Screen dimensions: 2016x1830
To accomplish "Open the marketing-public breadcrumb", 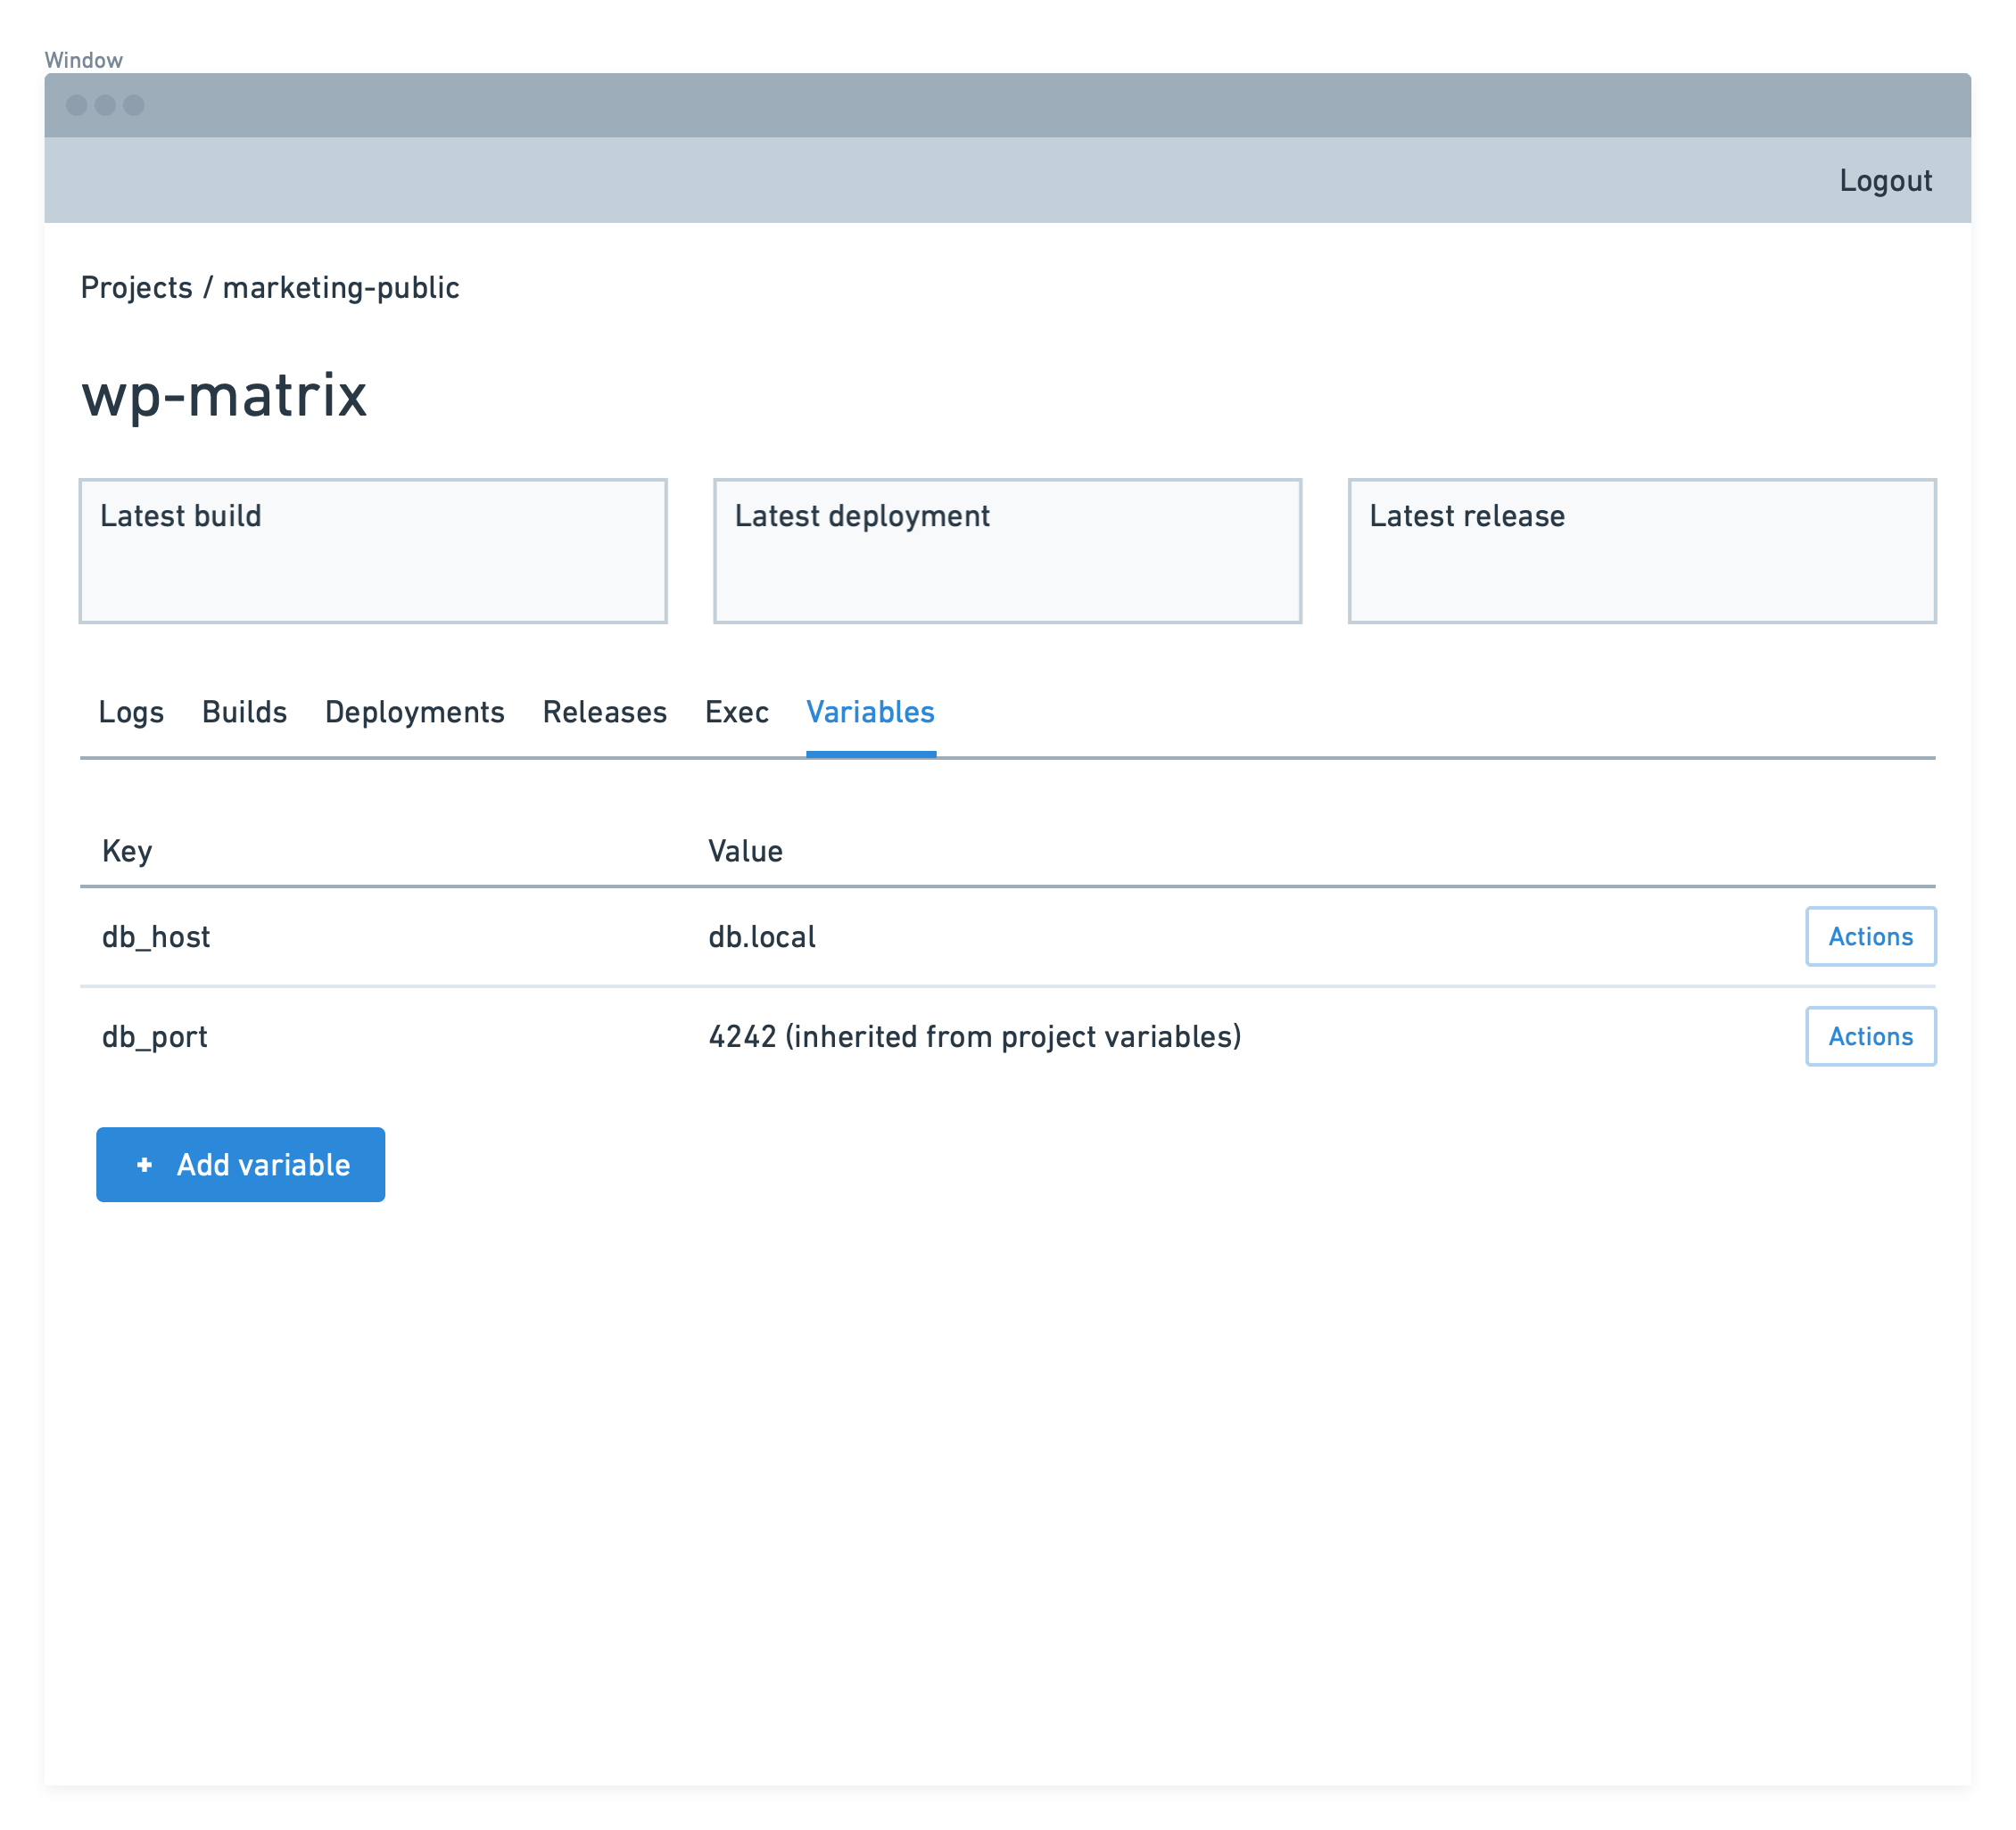I will point(341,287).
